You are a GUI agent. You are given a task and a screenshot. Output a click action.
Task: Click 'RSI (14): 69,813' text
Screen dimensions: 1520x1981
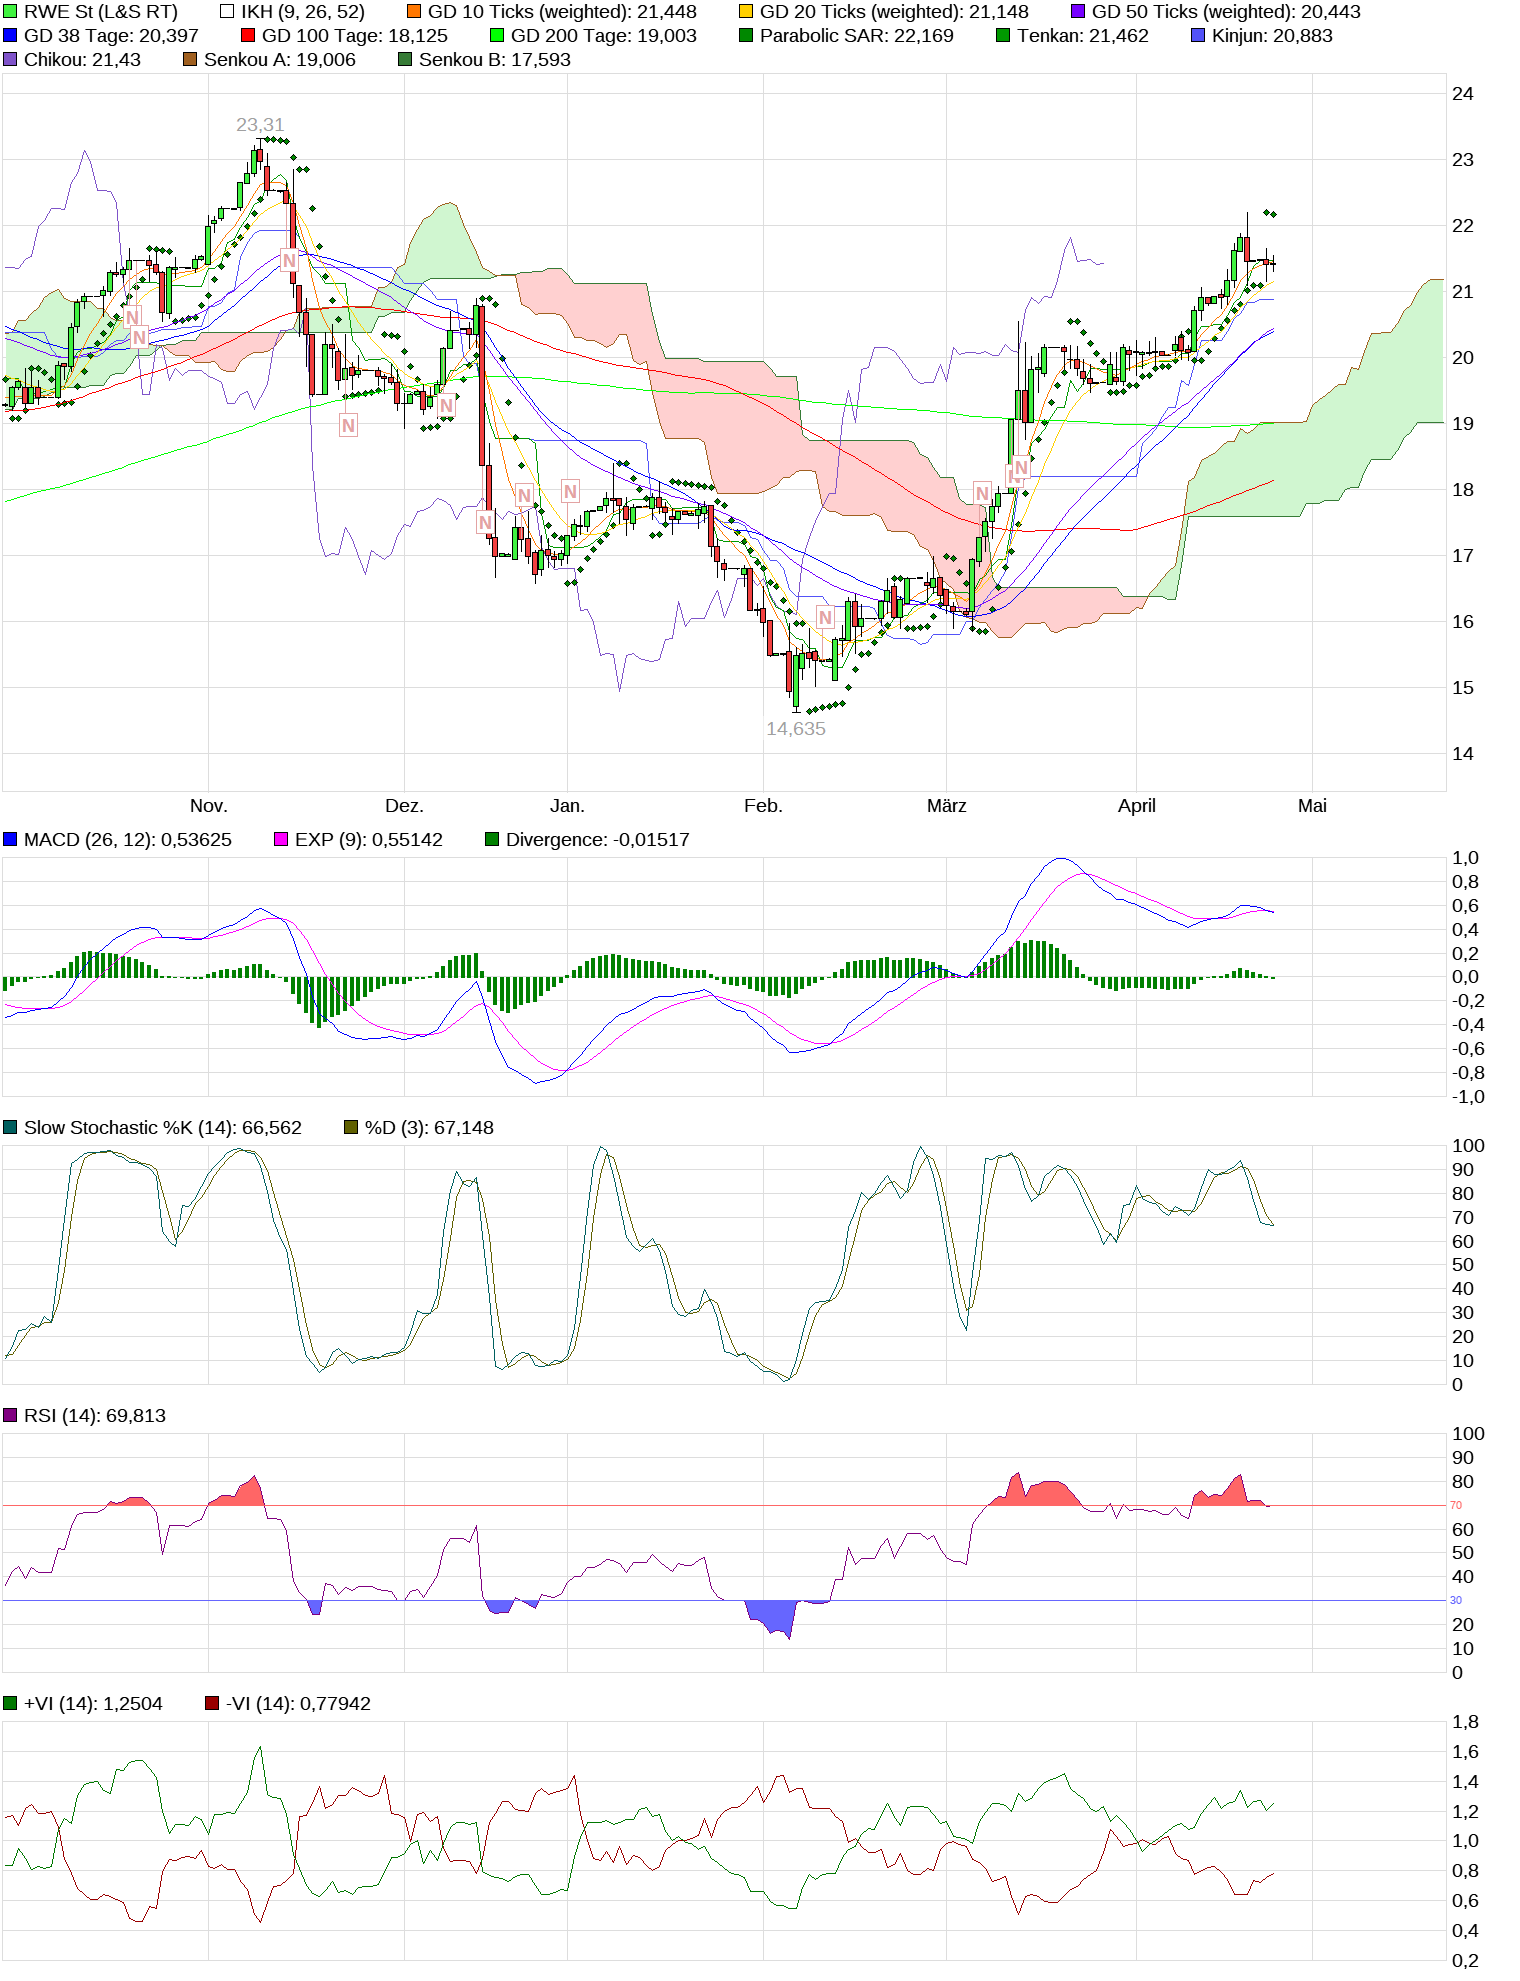[x=95, y=1416]
